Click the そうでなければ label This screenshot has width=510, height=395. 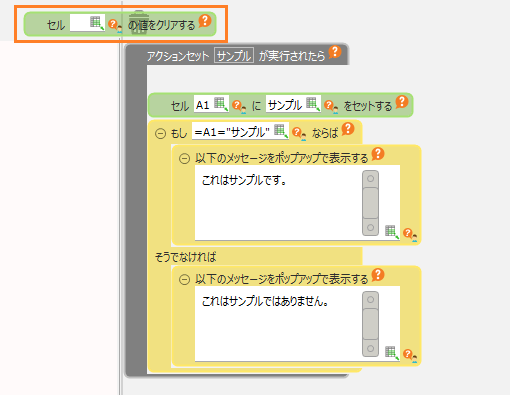tap(186, 257)
